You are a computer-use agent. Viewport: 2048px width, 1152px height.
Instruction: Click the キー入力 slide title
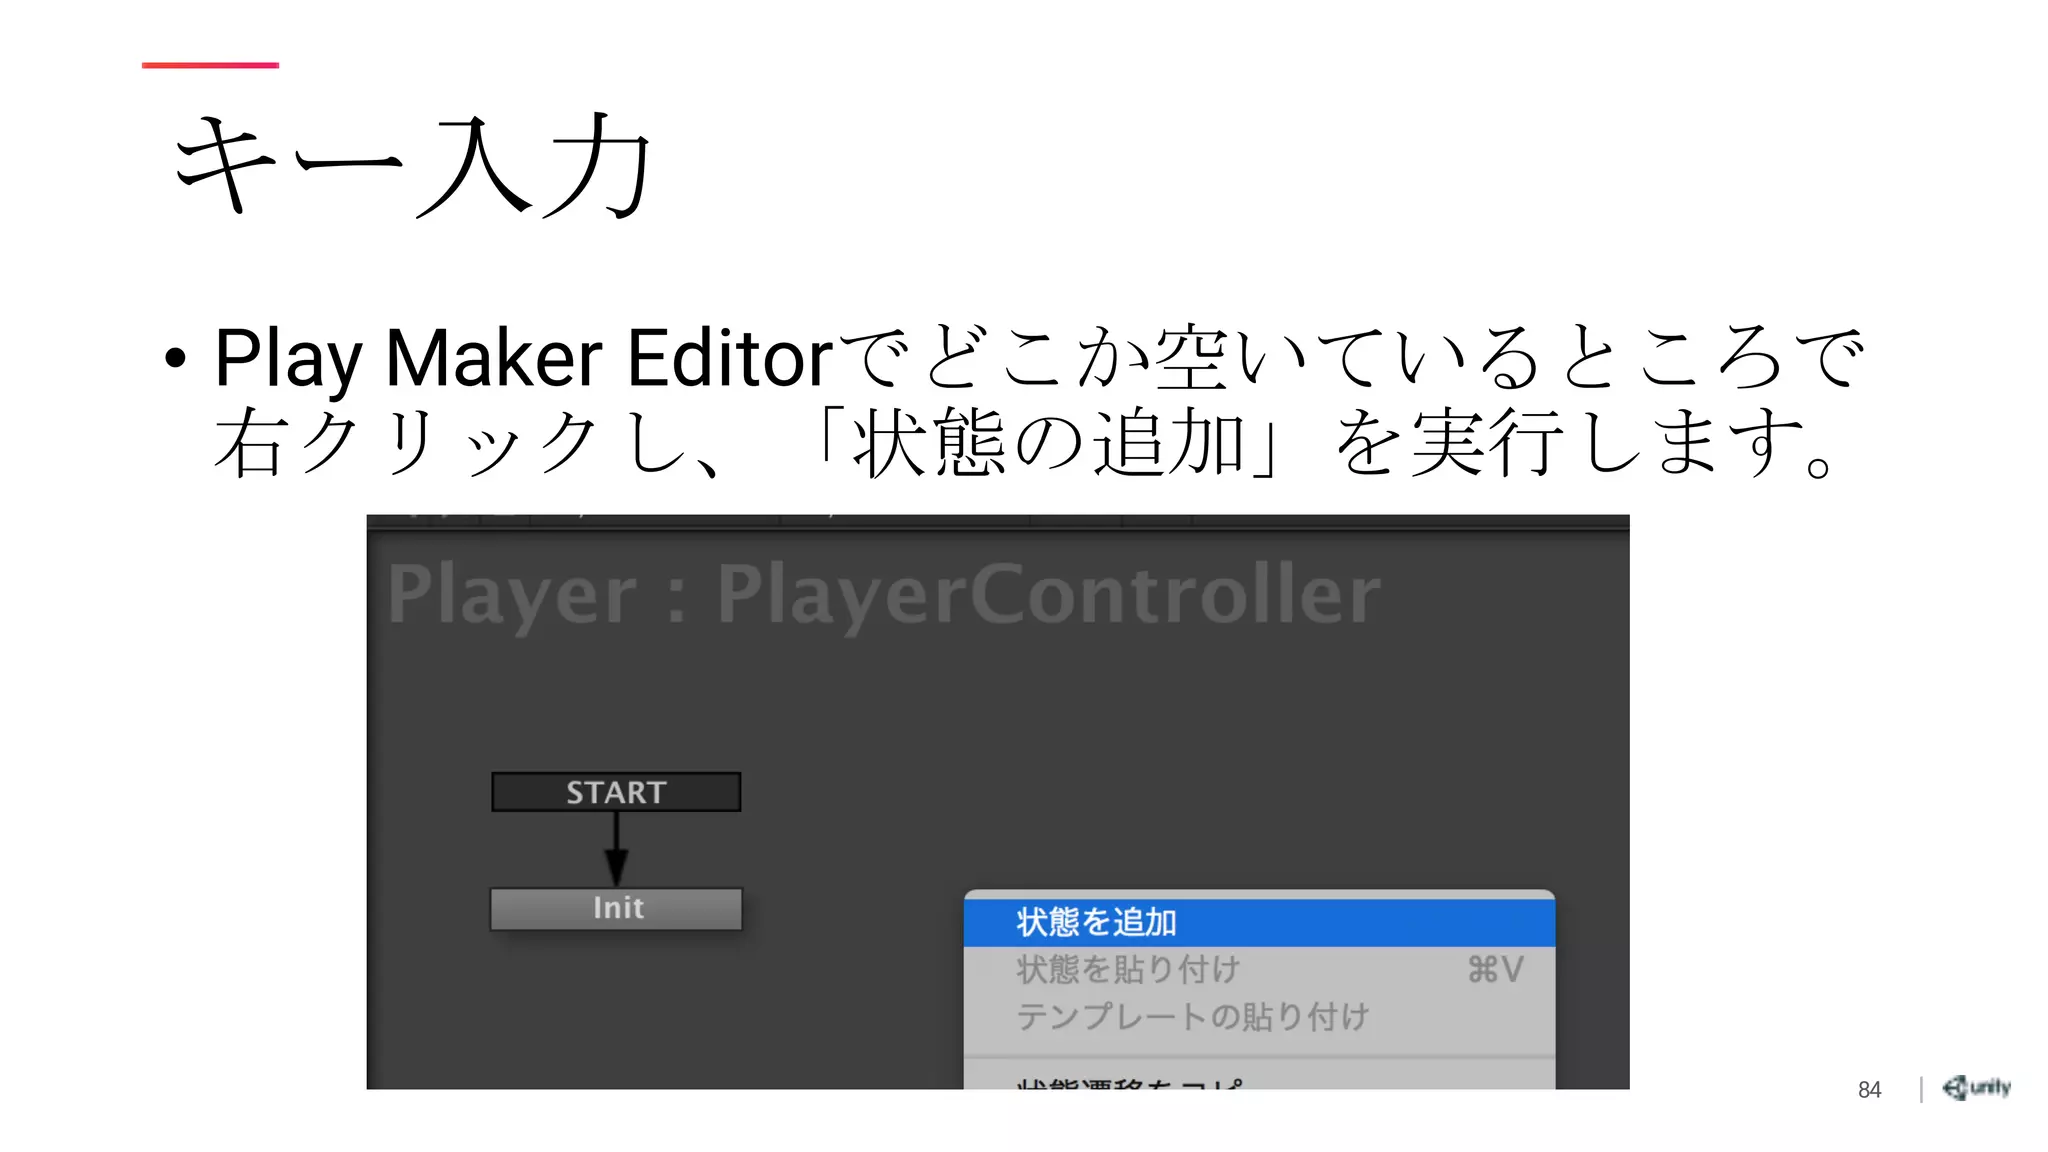coord(413,166)
